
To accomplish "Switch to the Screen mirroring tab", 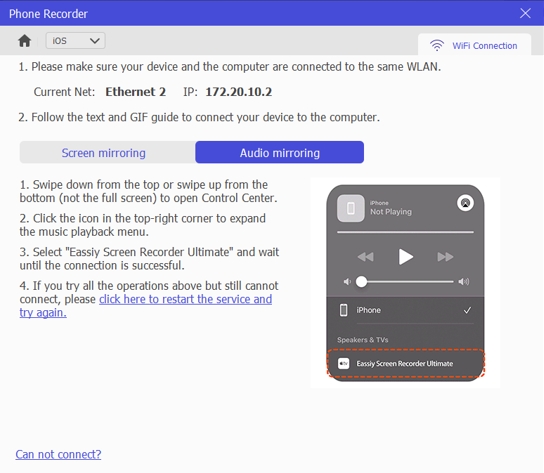I will pos(103,153).
